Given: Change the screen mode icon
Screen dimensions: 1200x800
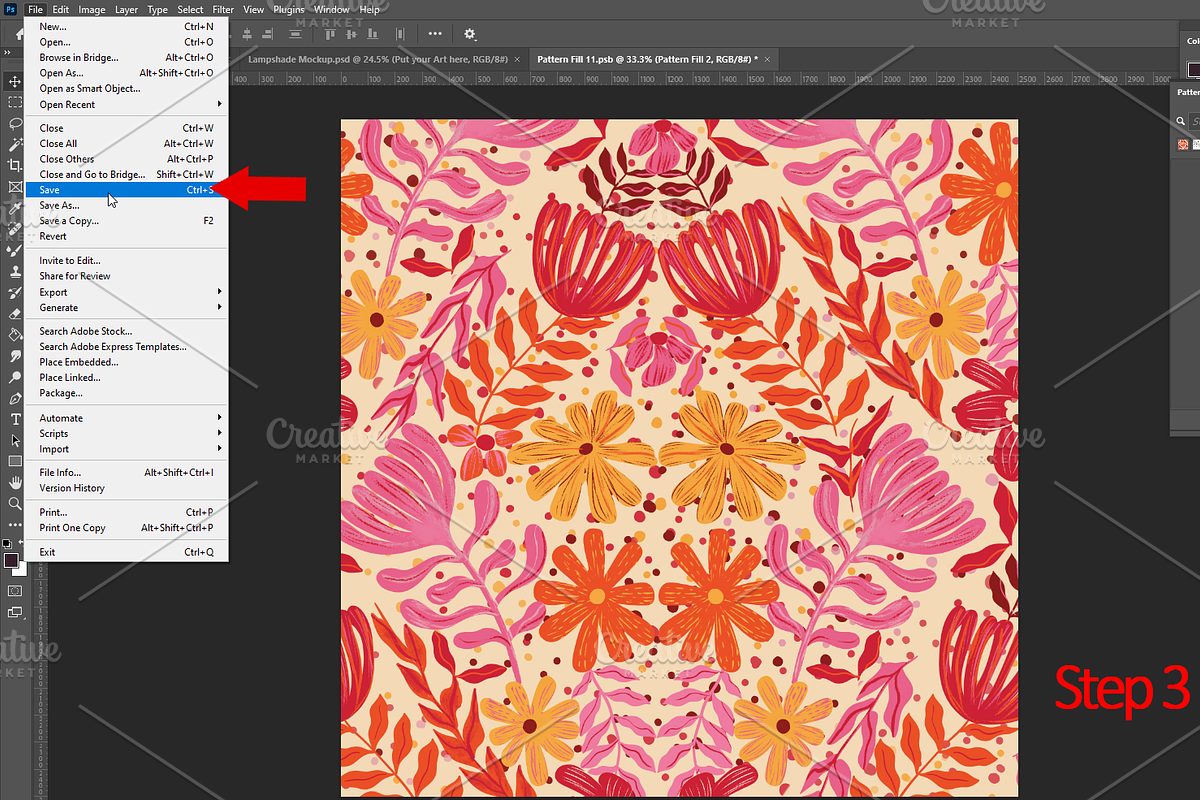Looking at the screenshot, I should (x=15, y=612).
